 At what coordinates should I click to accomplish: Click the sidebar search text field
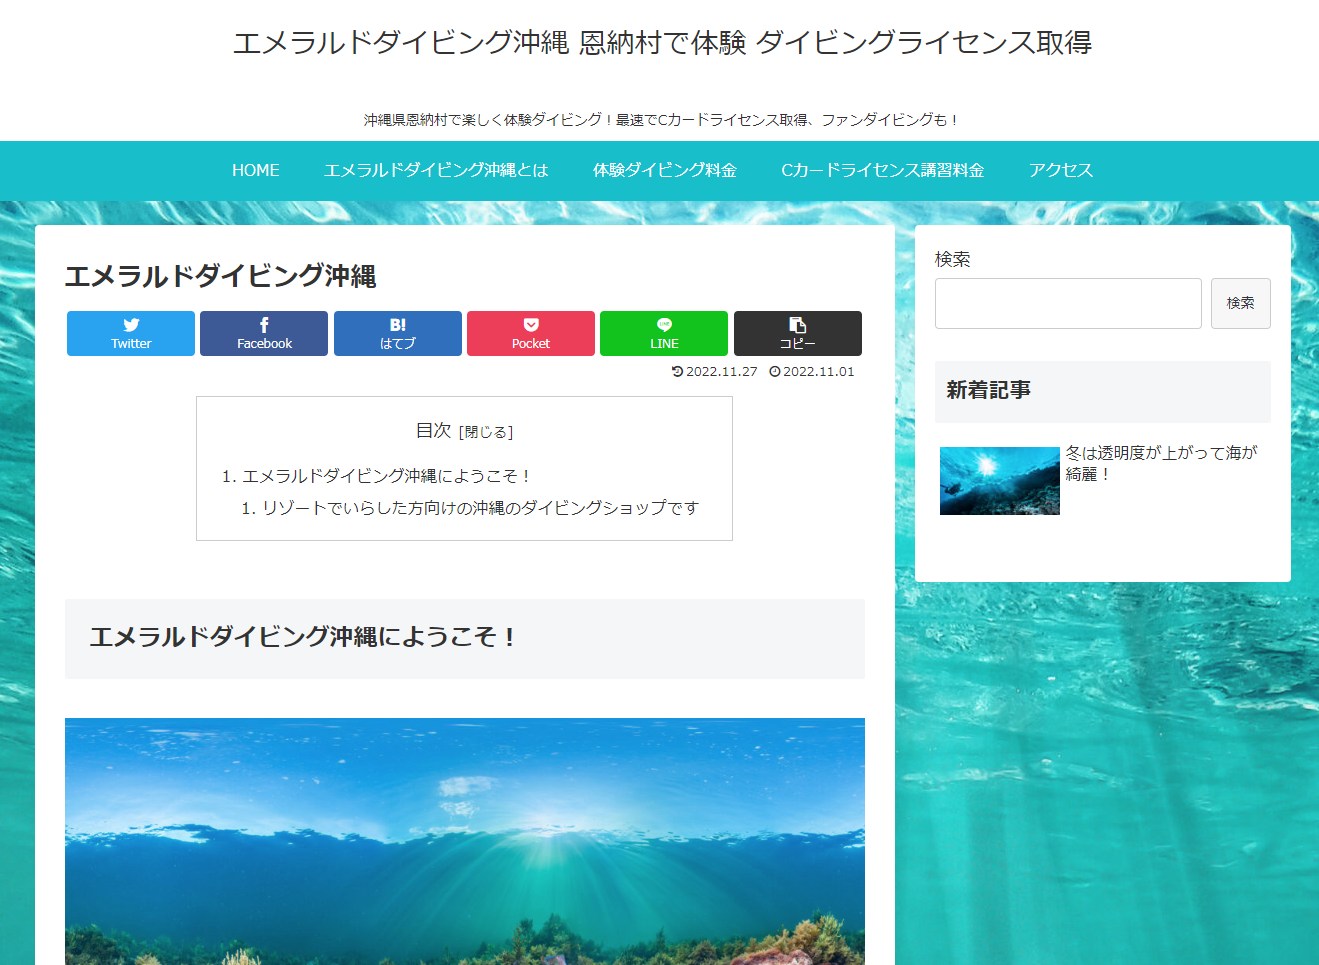tap(1068, 303)
